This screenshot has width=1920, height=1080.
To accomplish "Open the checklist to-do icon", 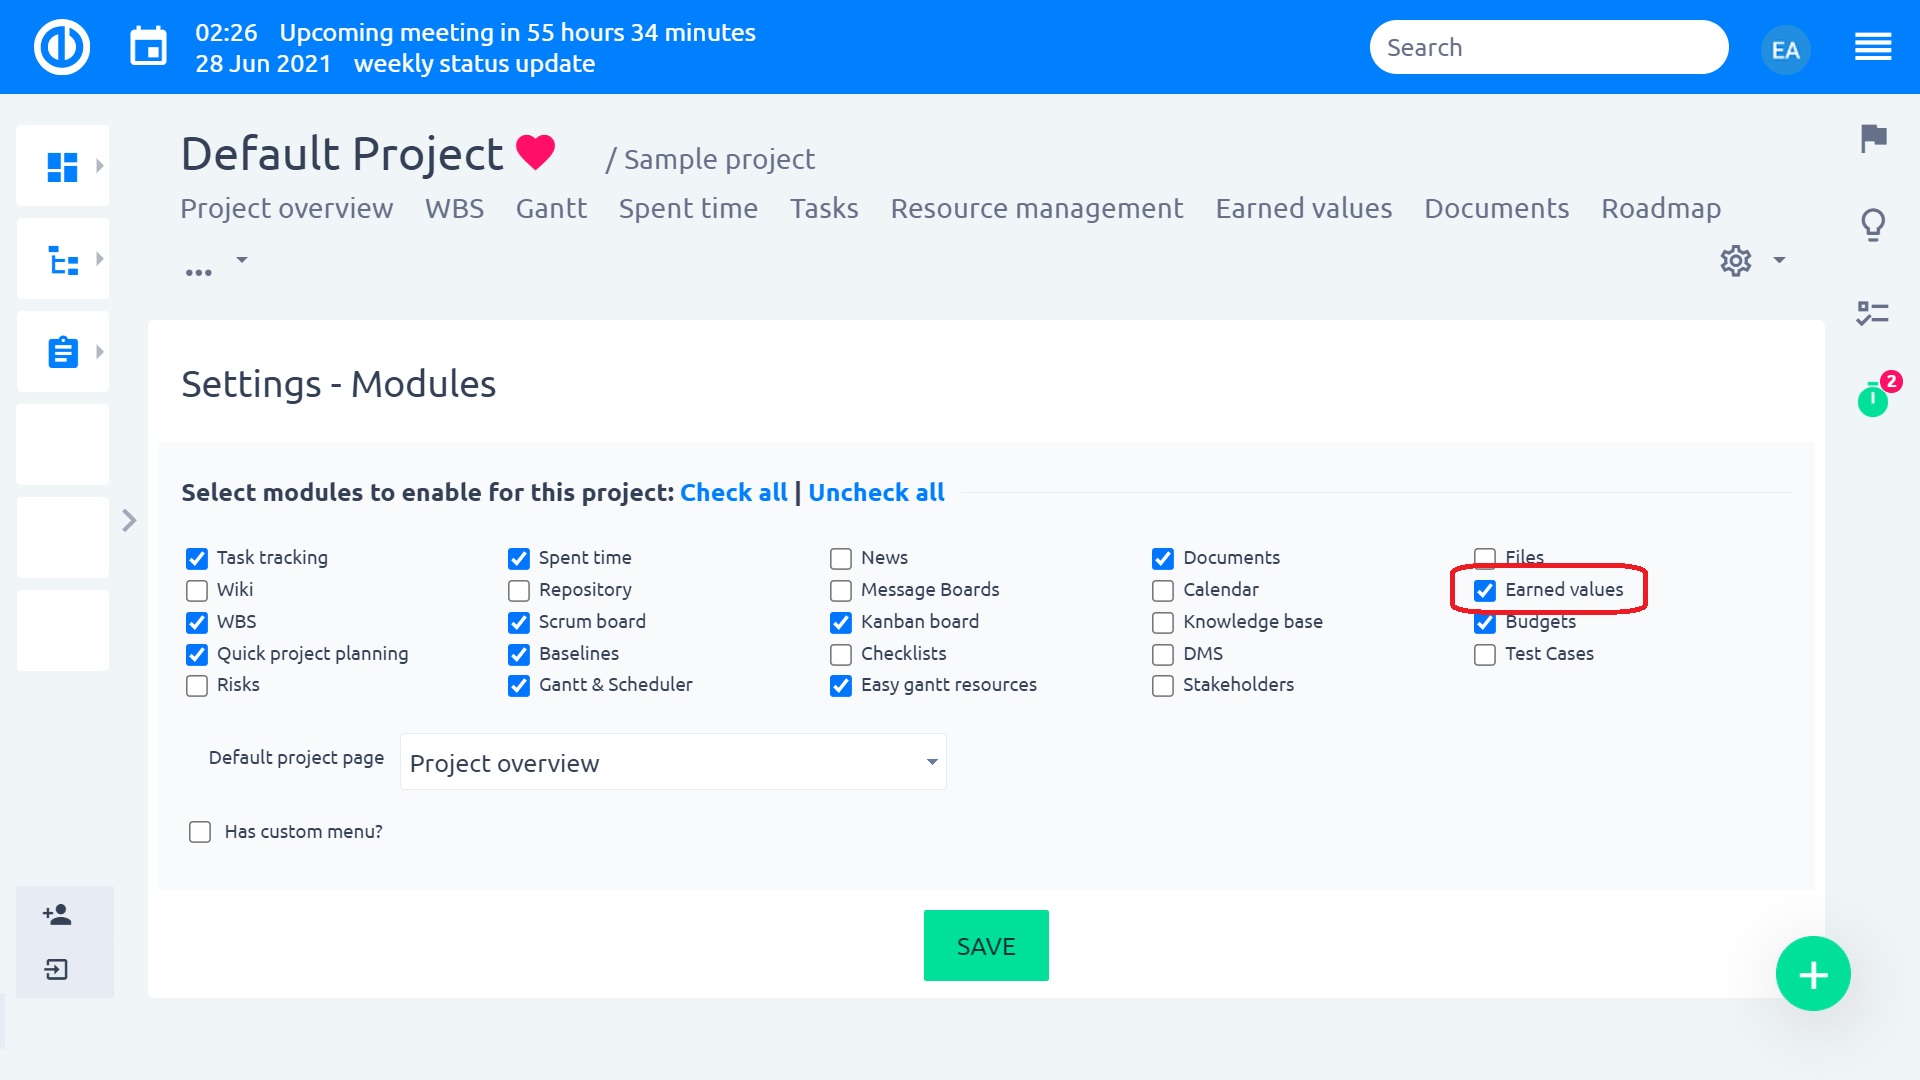I will (1872, 313).
